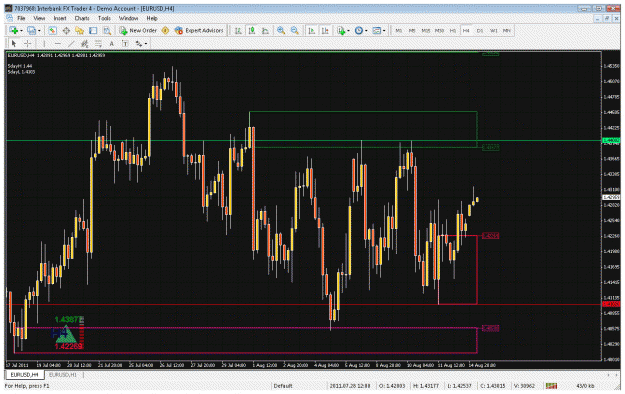The image size is (625, 394).
Task: Click the connection status bars icon
Action: coord(551,386)
